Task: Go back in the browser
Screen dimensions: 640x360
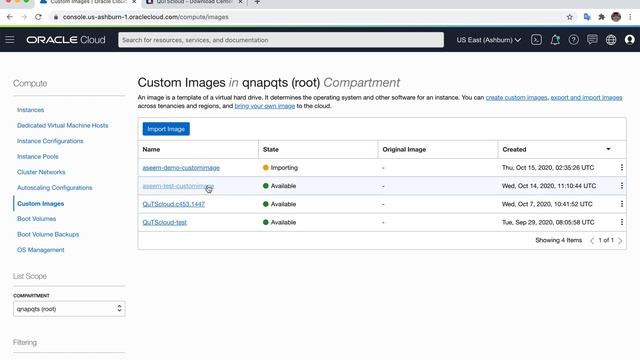Action: pos(10,17)
